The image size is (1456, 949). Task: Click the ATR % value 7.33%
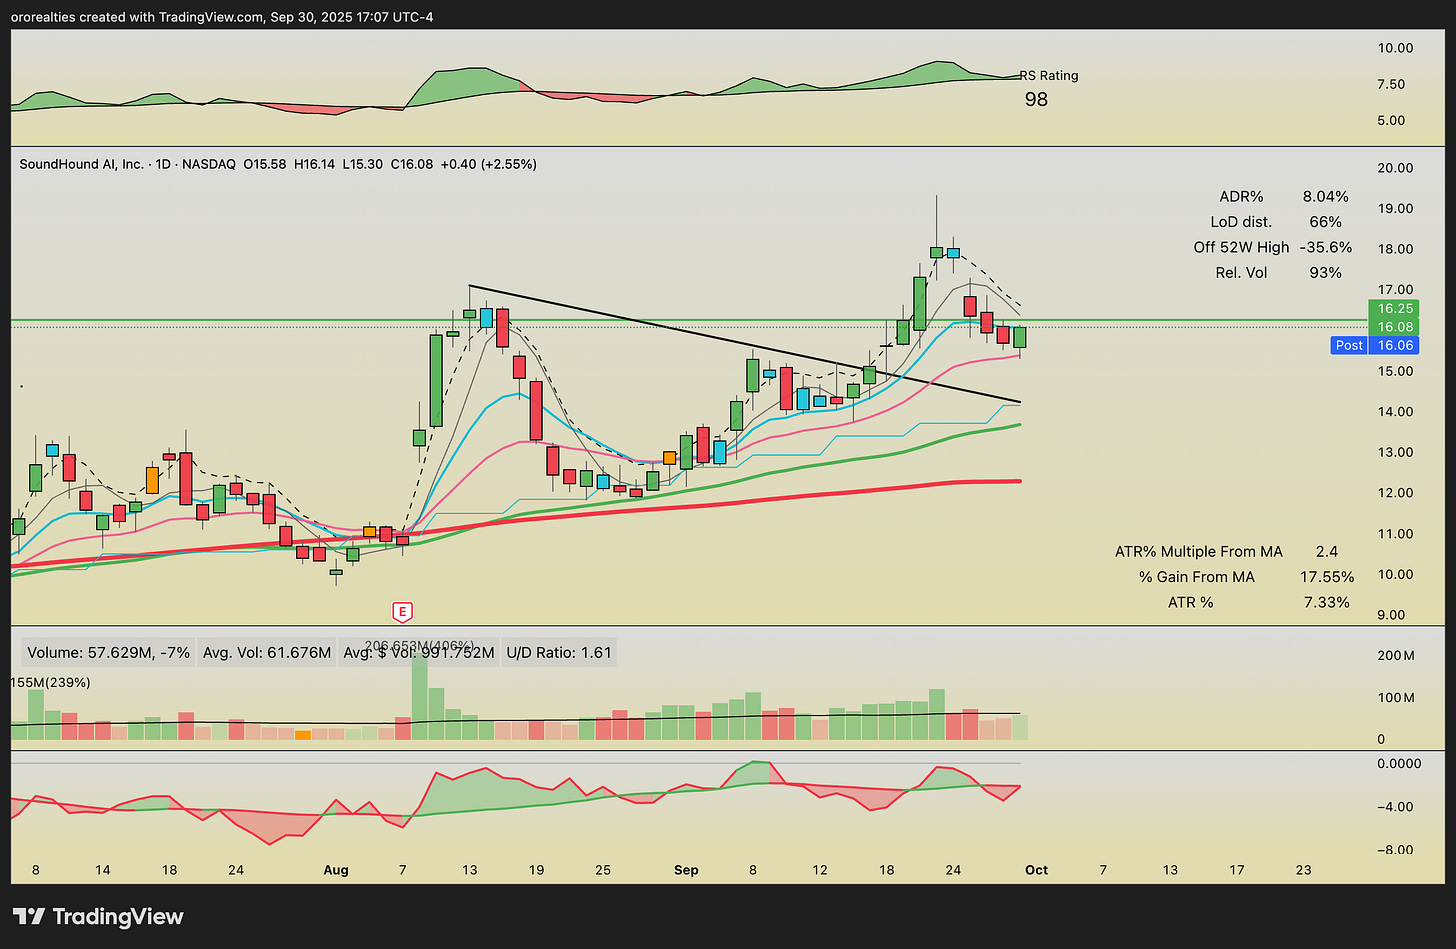pyautogui.click(x=1328, y=602)
